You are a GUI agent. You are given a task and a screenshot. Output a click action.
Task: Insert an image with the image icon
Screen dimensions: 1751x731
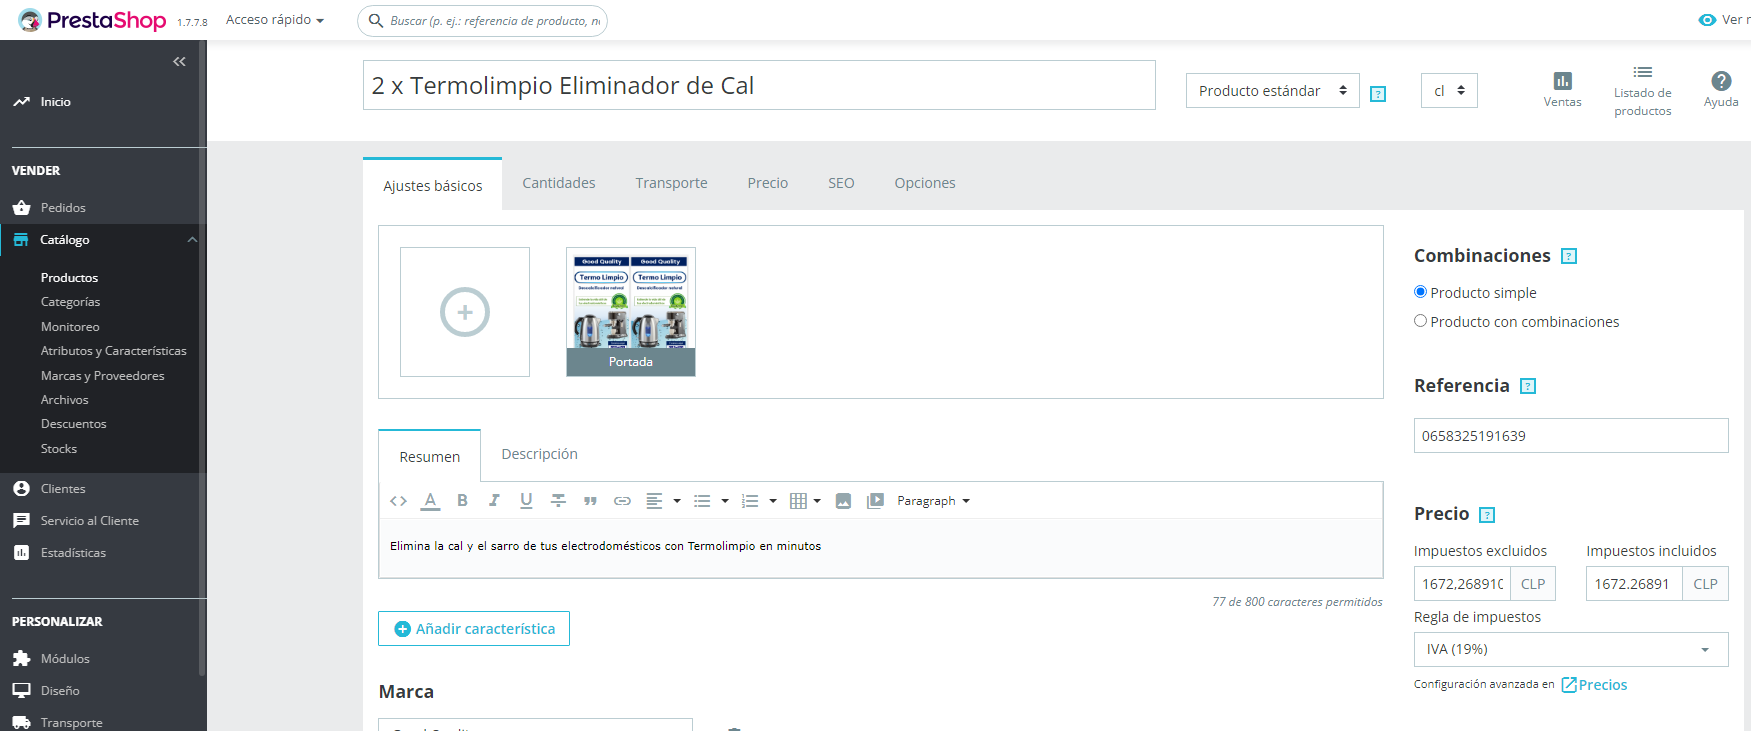click(843, 501)
